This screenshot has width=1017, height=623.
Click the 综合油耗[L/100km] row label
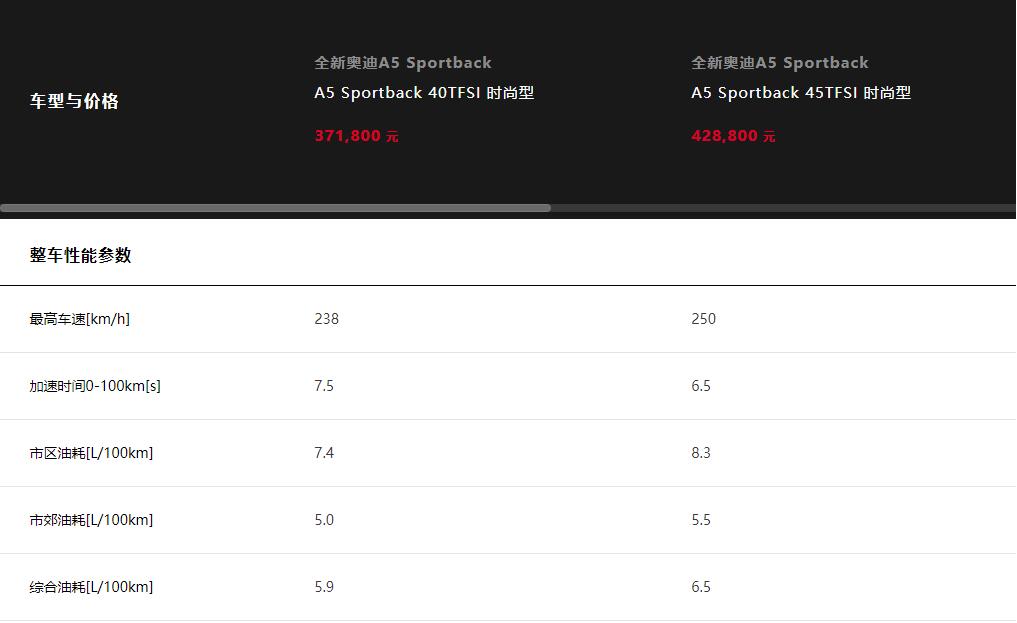[91, 587]
